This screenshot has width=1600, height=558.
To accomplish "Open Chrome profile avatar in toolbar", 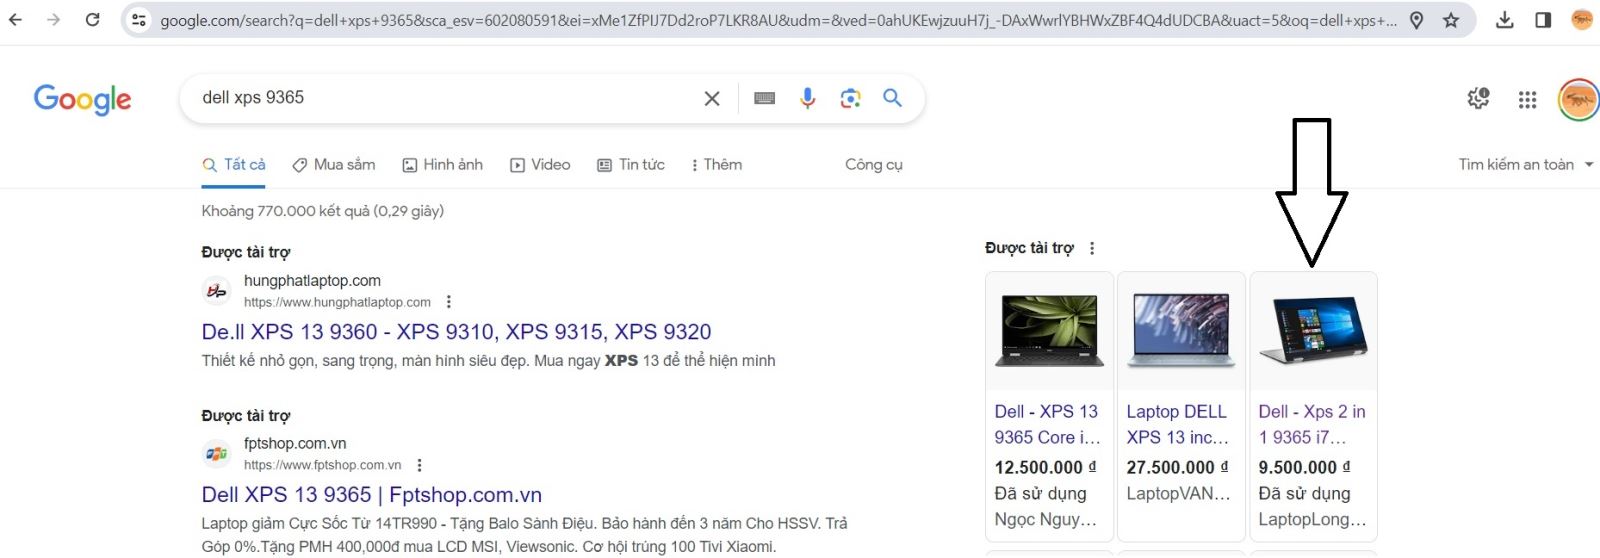I will (1581, 20).
